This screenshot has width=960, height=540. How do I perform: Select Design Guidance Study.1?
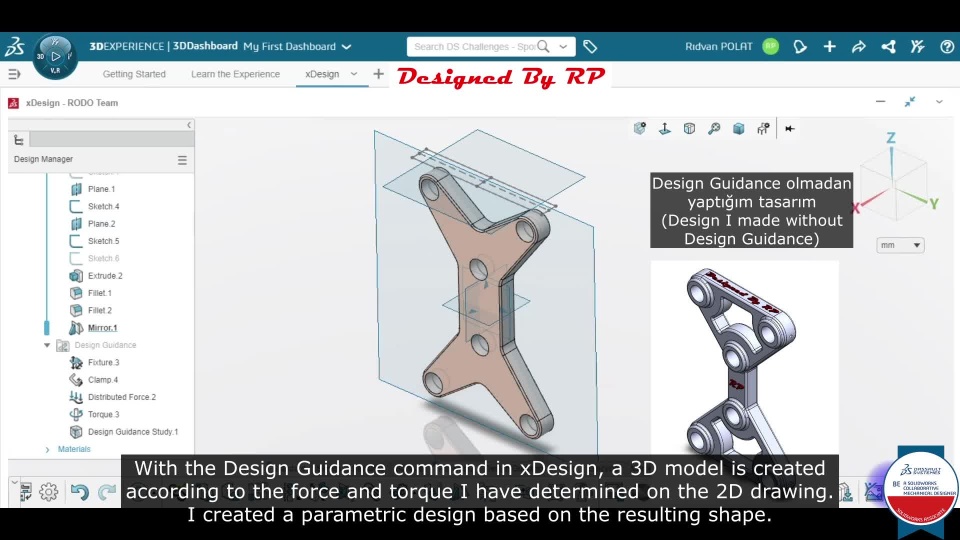click(133, 432)
